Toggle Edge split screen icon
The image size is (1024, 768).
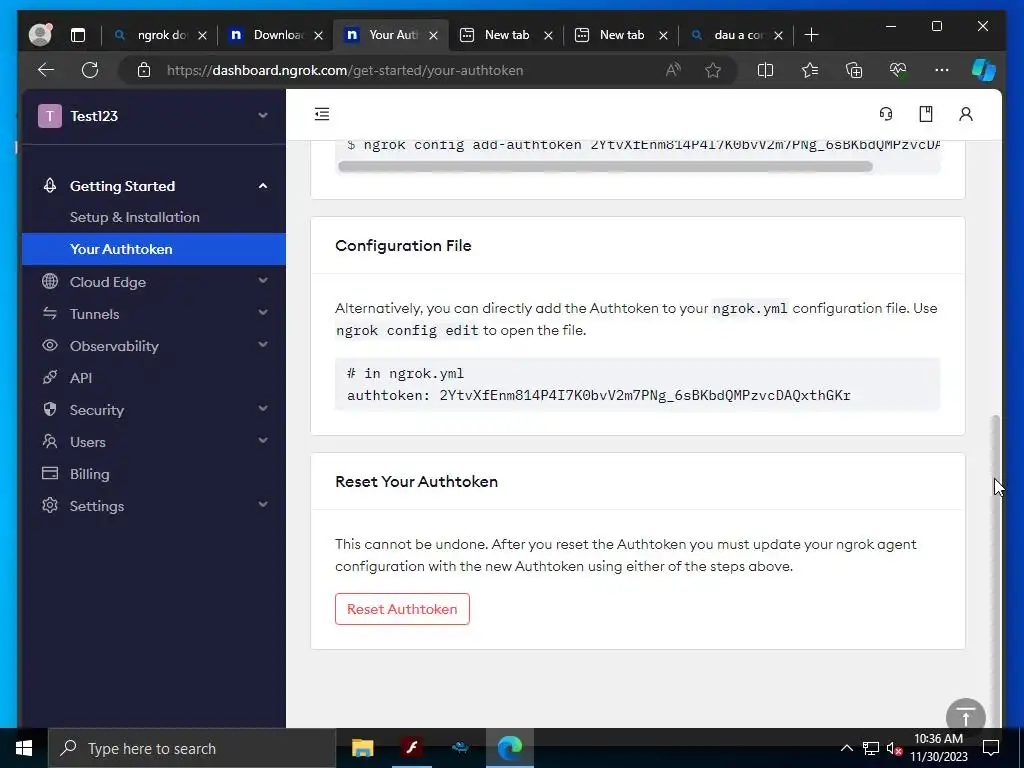765,70
